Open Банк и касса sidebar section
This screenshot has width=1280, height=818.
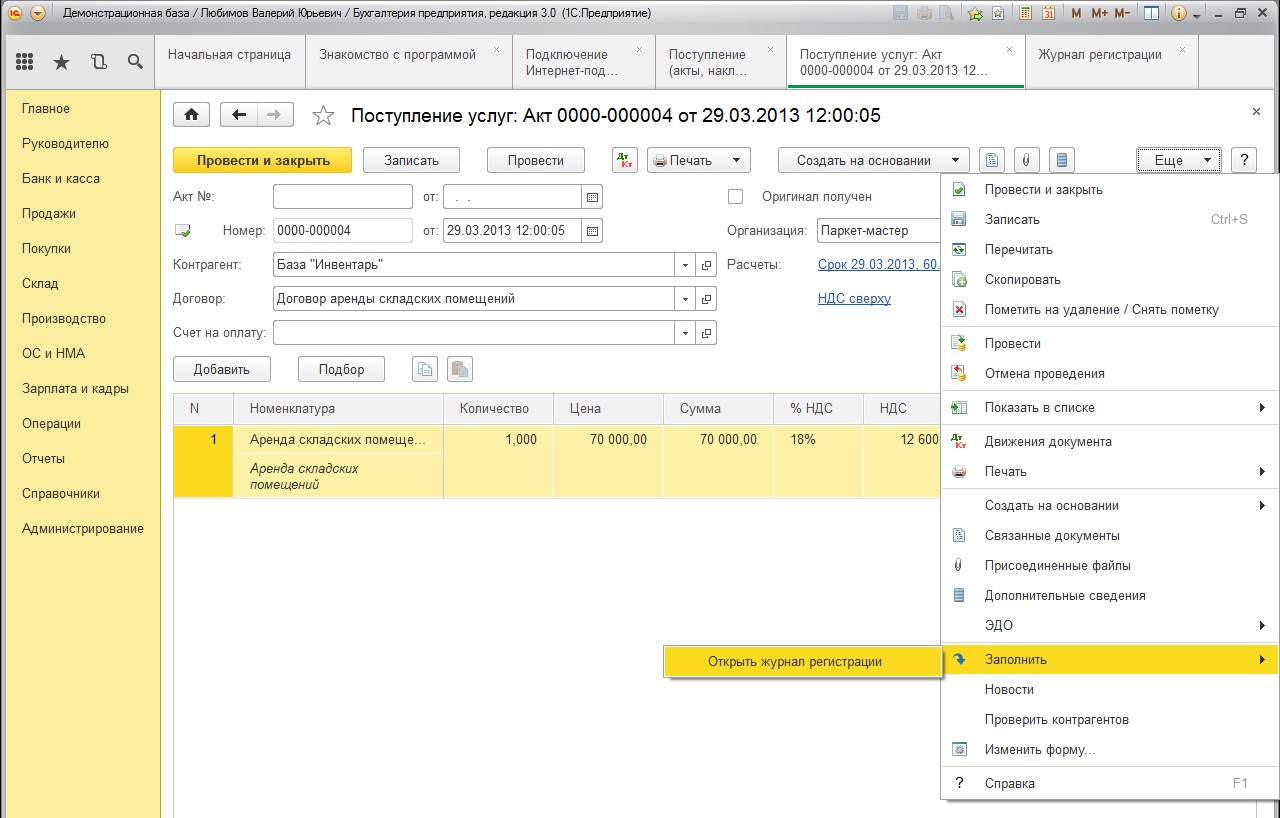61,178
